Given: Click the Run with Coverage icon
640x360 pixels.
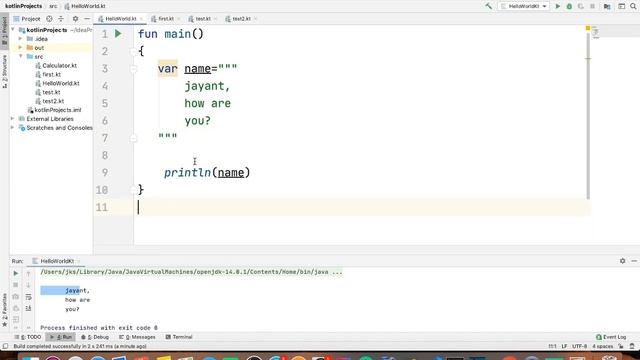Looking at the screenshot, I should click(x=580, y=6).
